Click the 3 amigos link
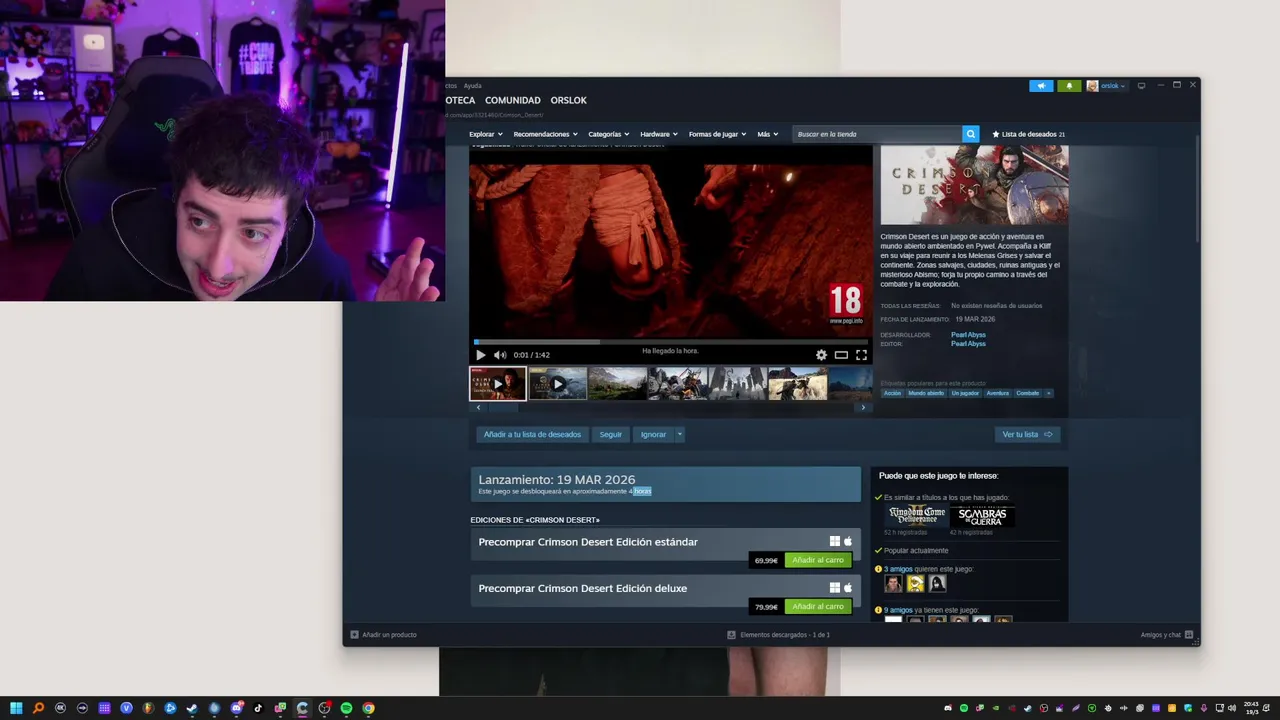Viewport: 1280px width, 720px height. click(x=899, y=569)
